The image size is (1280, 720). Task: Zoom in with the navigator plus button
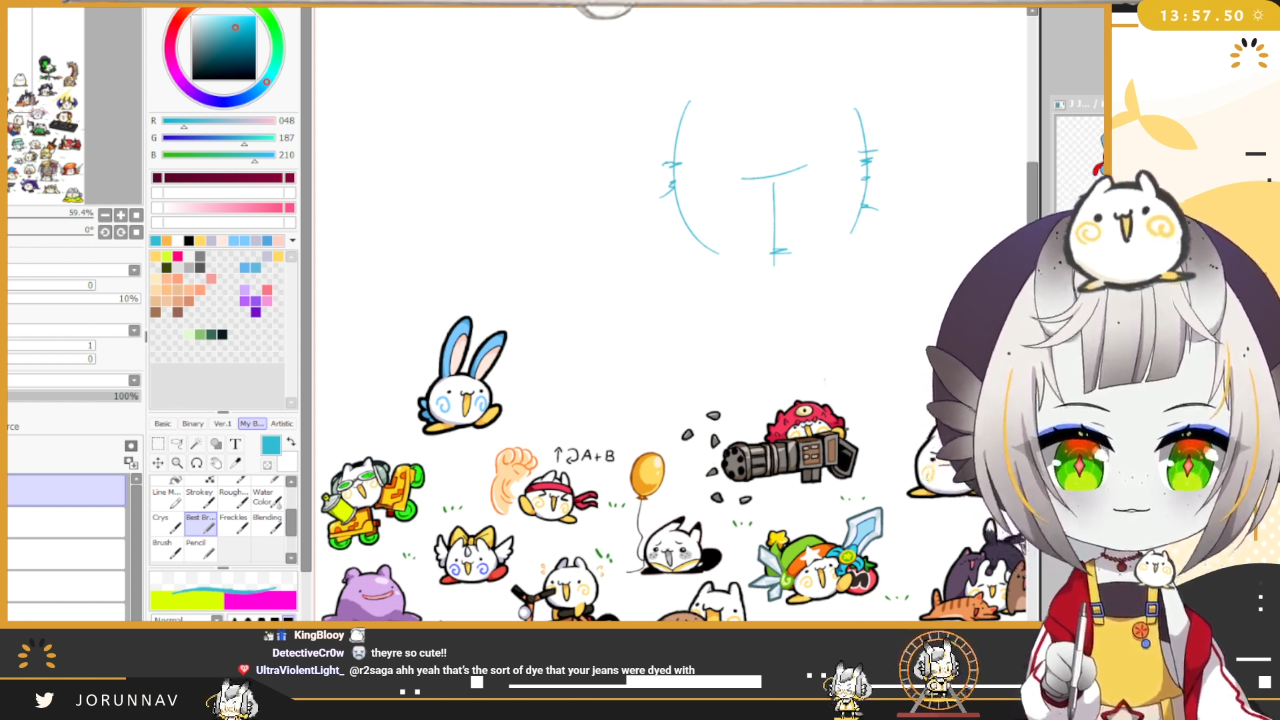pos(121,215)
